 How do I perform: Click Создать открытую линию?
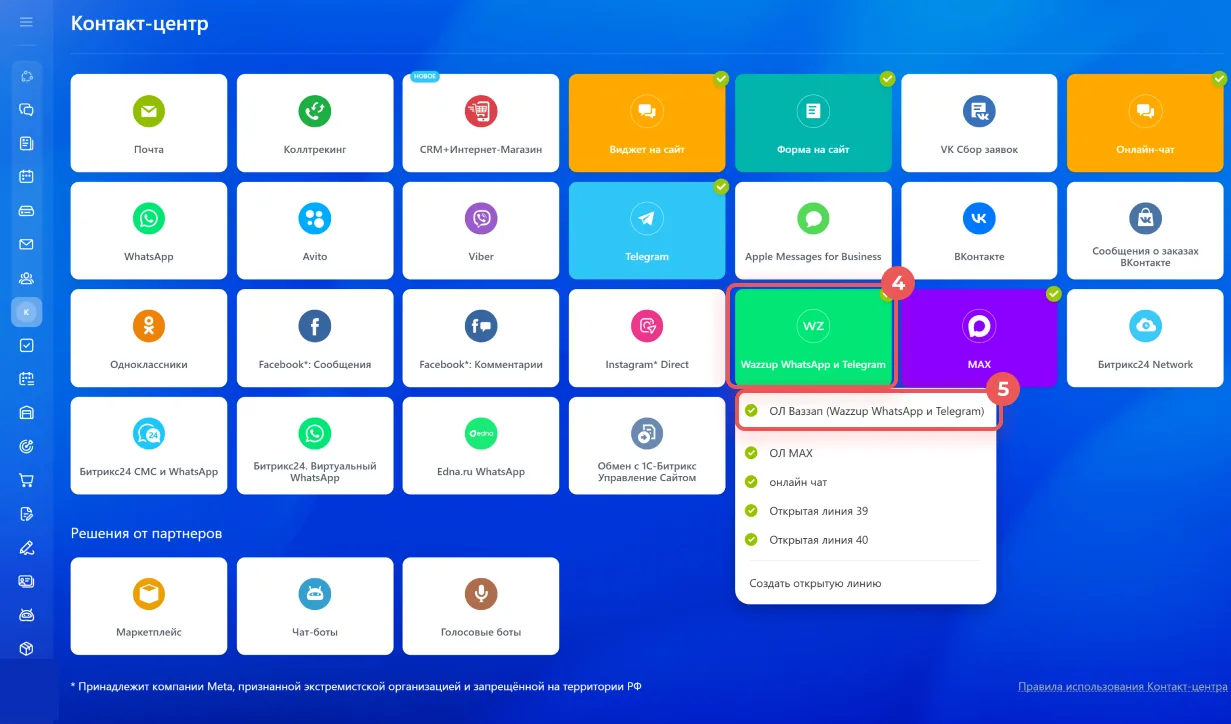(815, 583)
